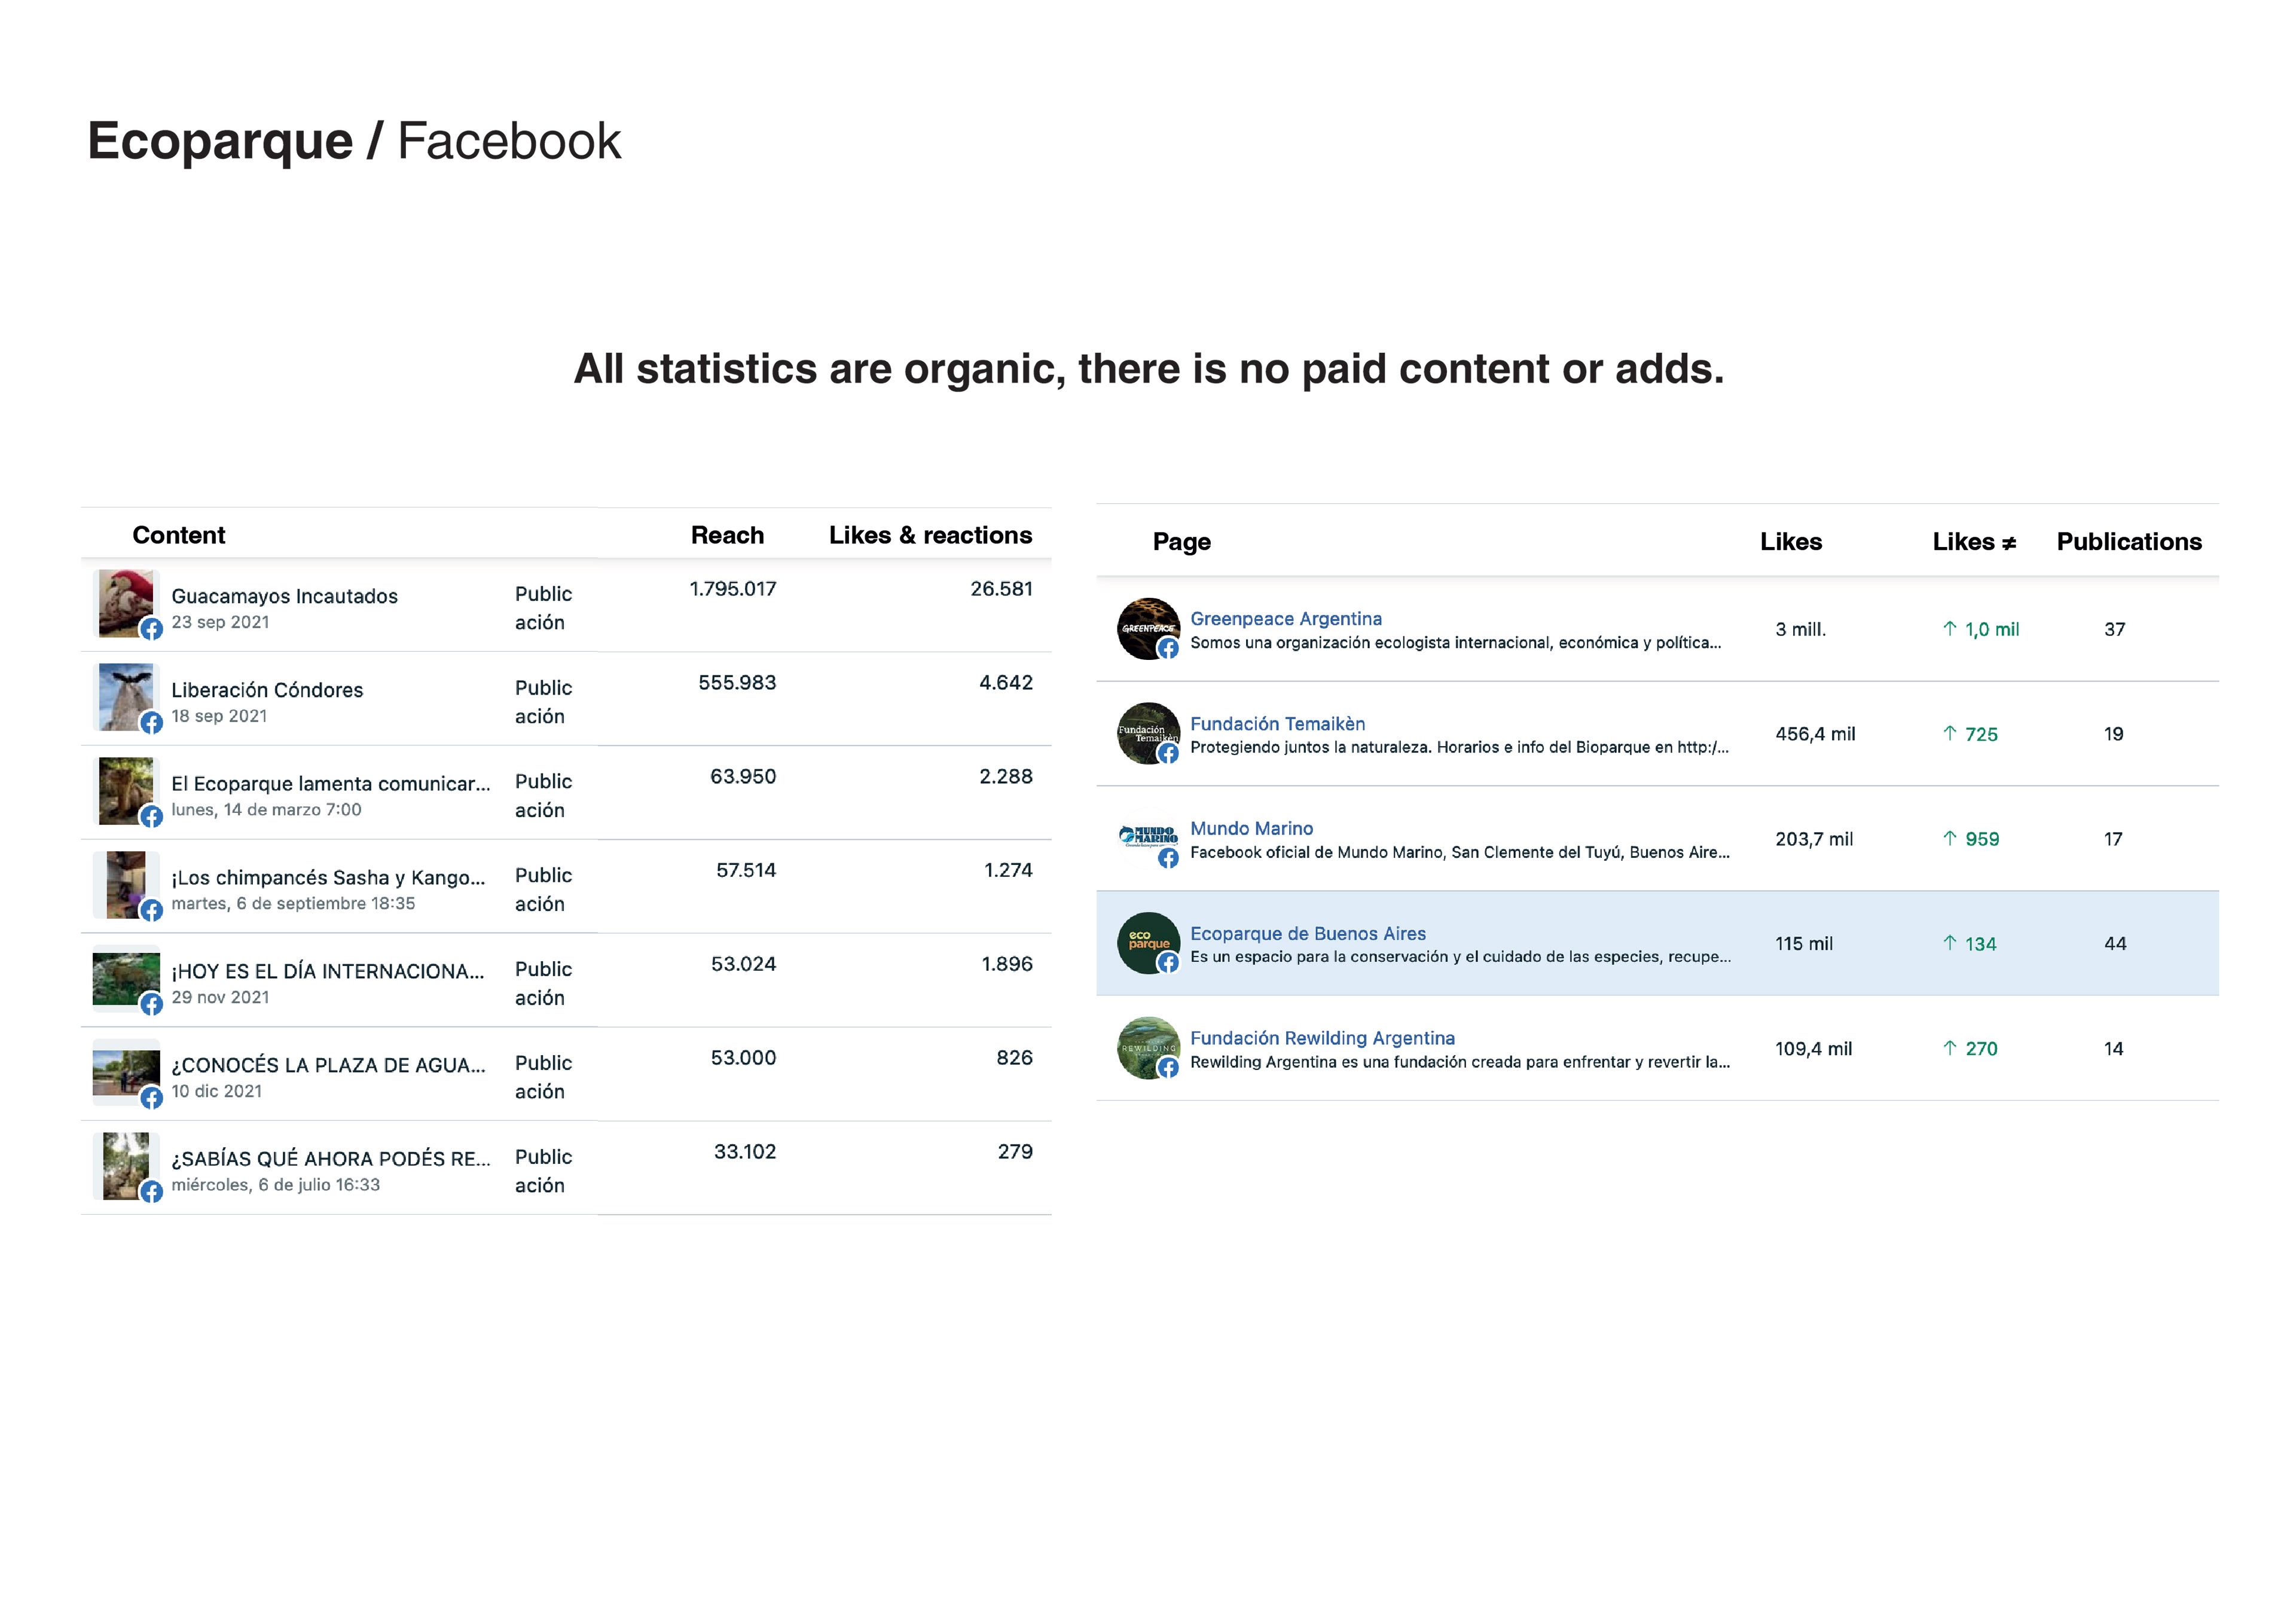Click the Likes & reactions column header
2296x1617 pixels.
[x=930, y=535]
